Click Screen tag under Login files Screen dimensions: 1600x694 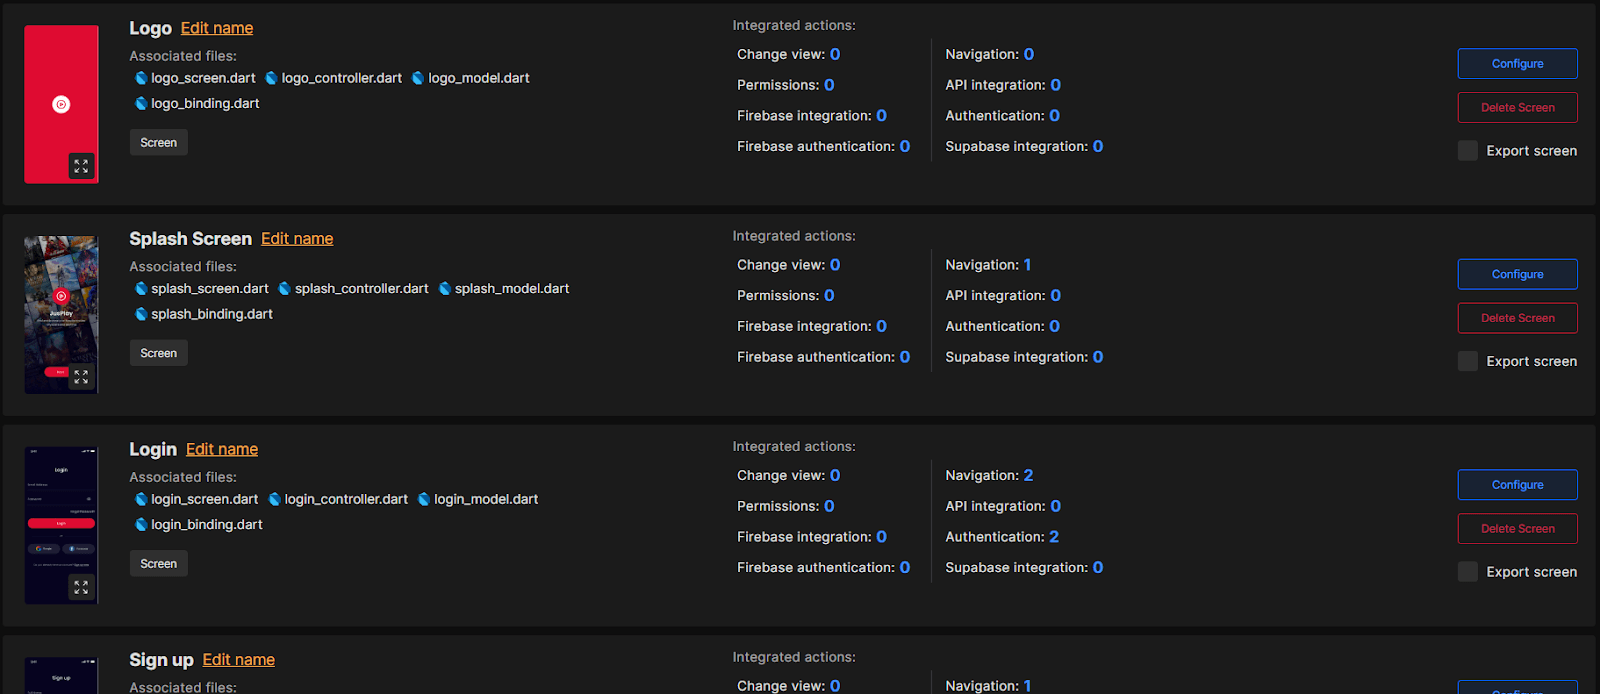coord(159,564)
